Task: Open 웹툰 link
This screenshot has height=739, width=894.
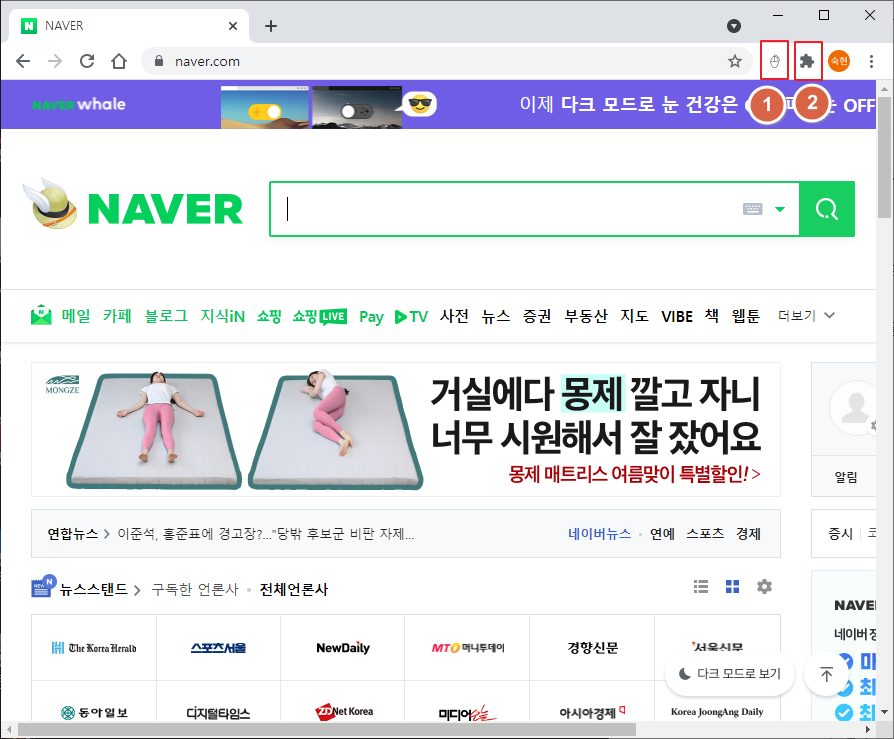Action: point(746,316)
